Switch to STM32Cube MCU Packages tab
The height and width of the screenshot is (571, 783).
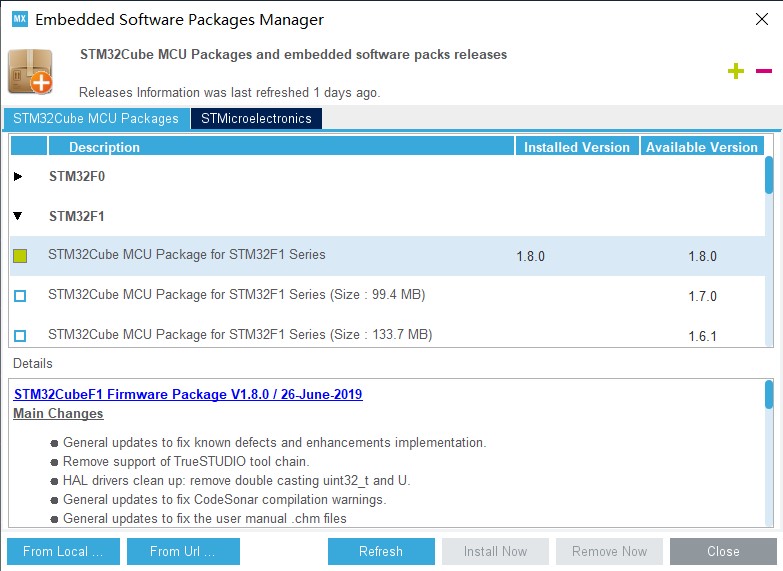96,118
